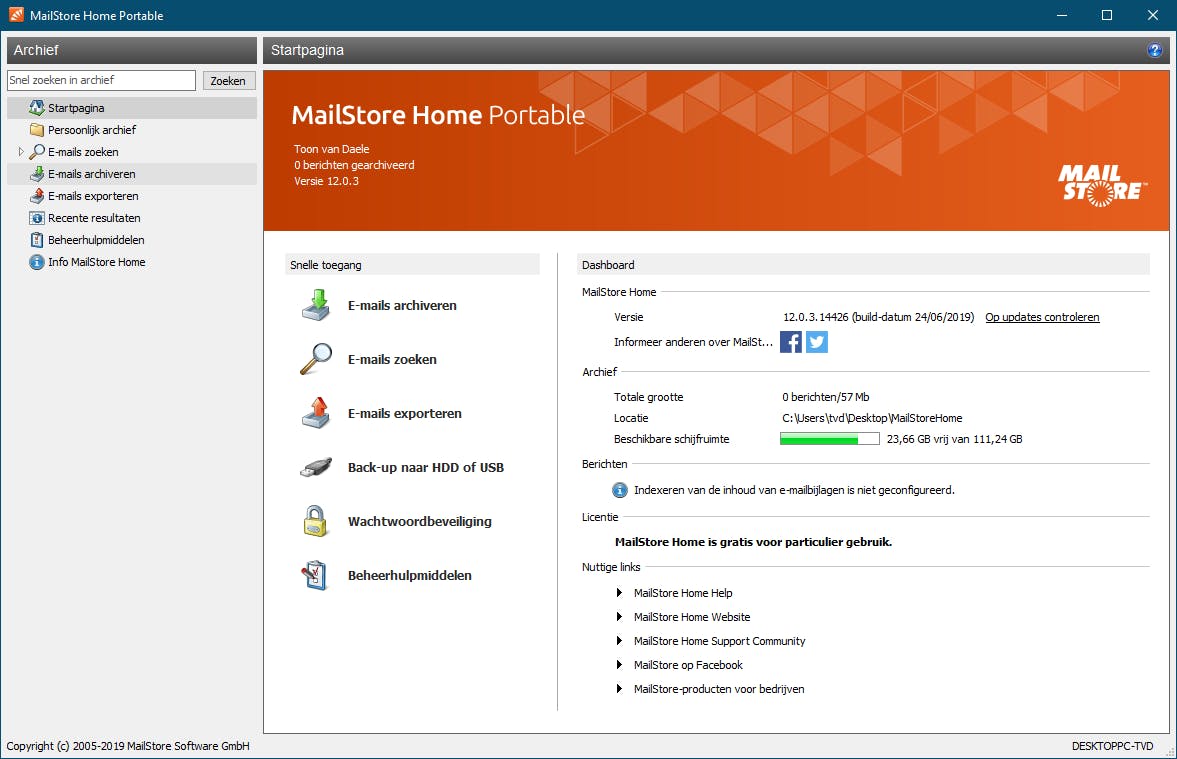The image size is (1177, 759).
Task: Click the large magnifying glass search icon
Action: click(x=316, y=359)
